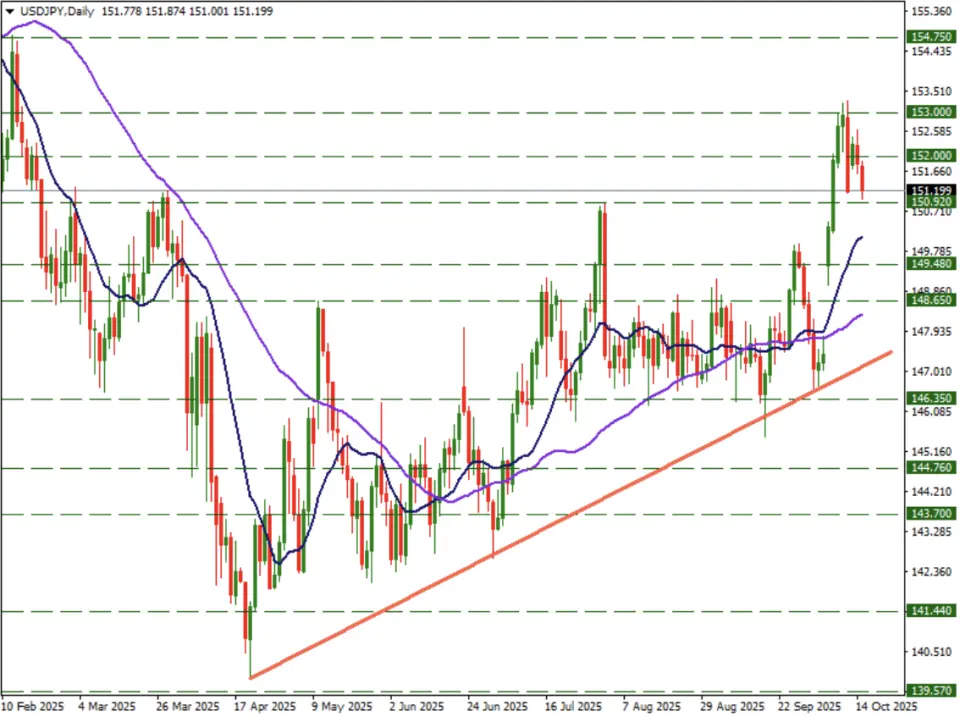Select the 141.440 level label
Viewport: 960px width, 716px height.
931,611
